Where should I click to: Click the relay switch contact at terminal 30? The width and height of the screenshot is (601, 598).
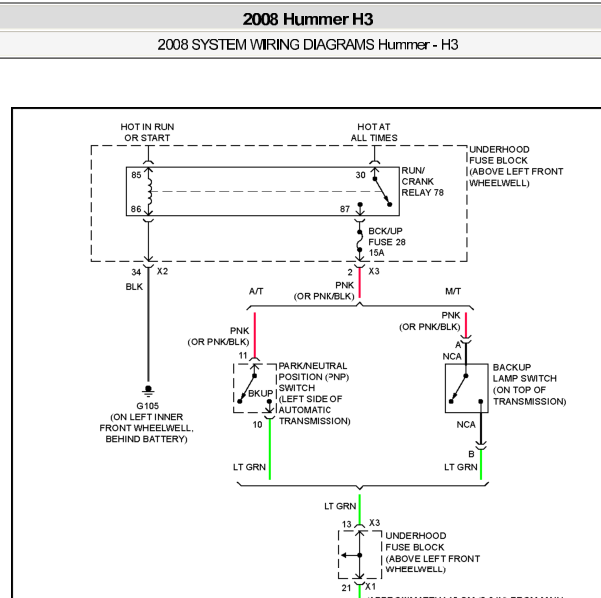click(382, 192)
